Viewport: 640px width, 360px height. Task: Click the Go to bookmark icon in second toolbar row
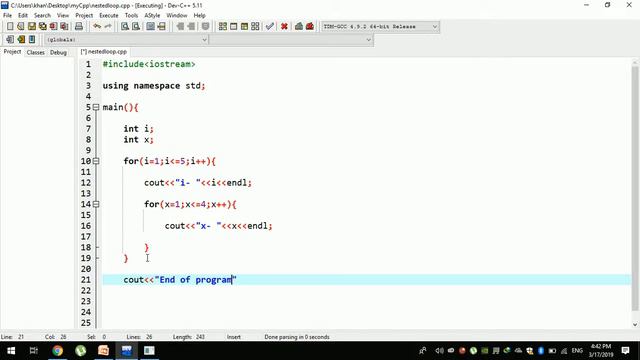[x=32, y=40]
